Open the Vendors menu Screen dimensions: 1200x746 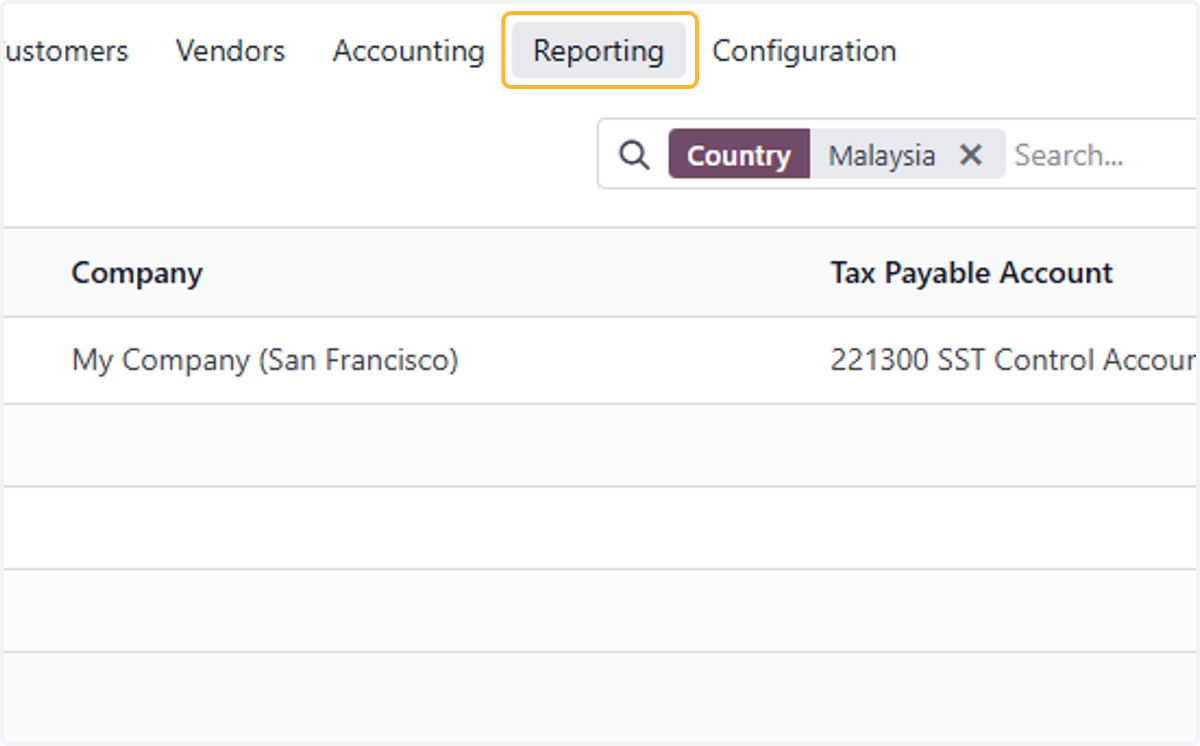click(230, 51)
